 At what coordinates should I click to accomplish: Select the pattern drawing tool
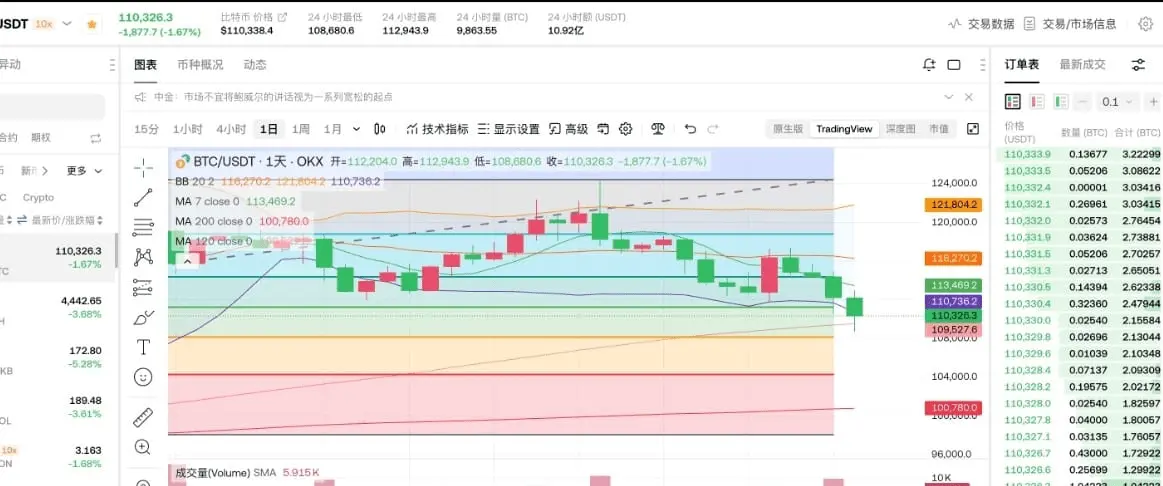point(143,257)
